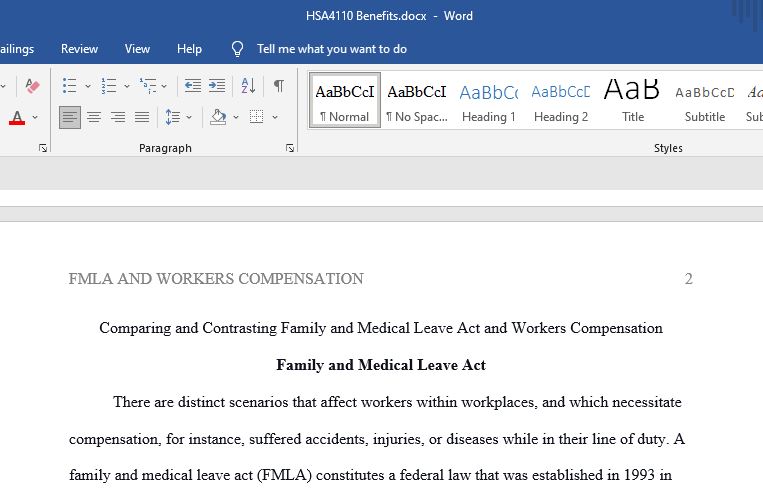Sort text with A-Z sort icon
This screenshot has width=763, height=493.
248,86
